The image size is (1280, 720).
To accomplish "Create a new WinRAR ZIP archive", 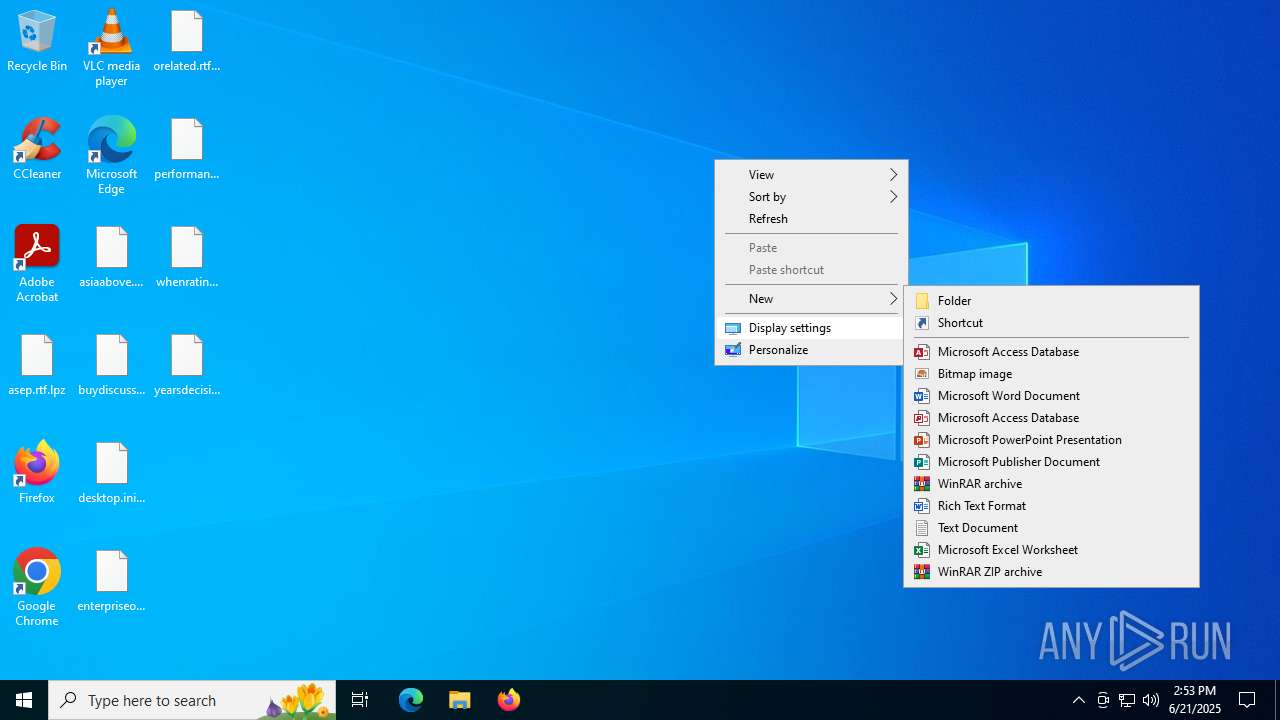I will tap(1051, 572).
